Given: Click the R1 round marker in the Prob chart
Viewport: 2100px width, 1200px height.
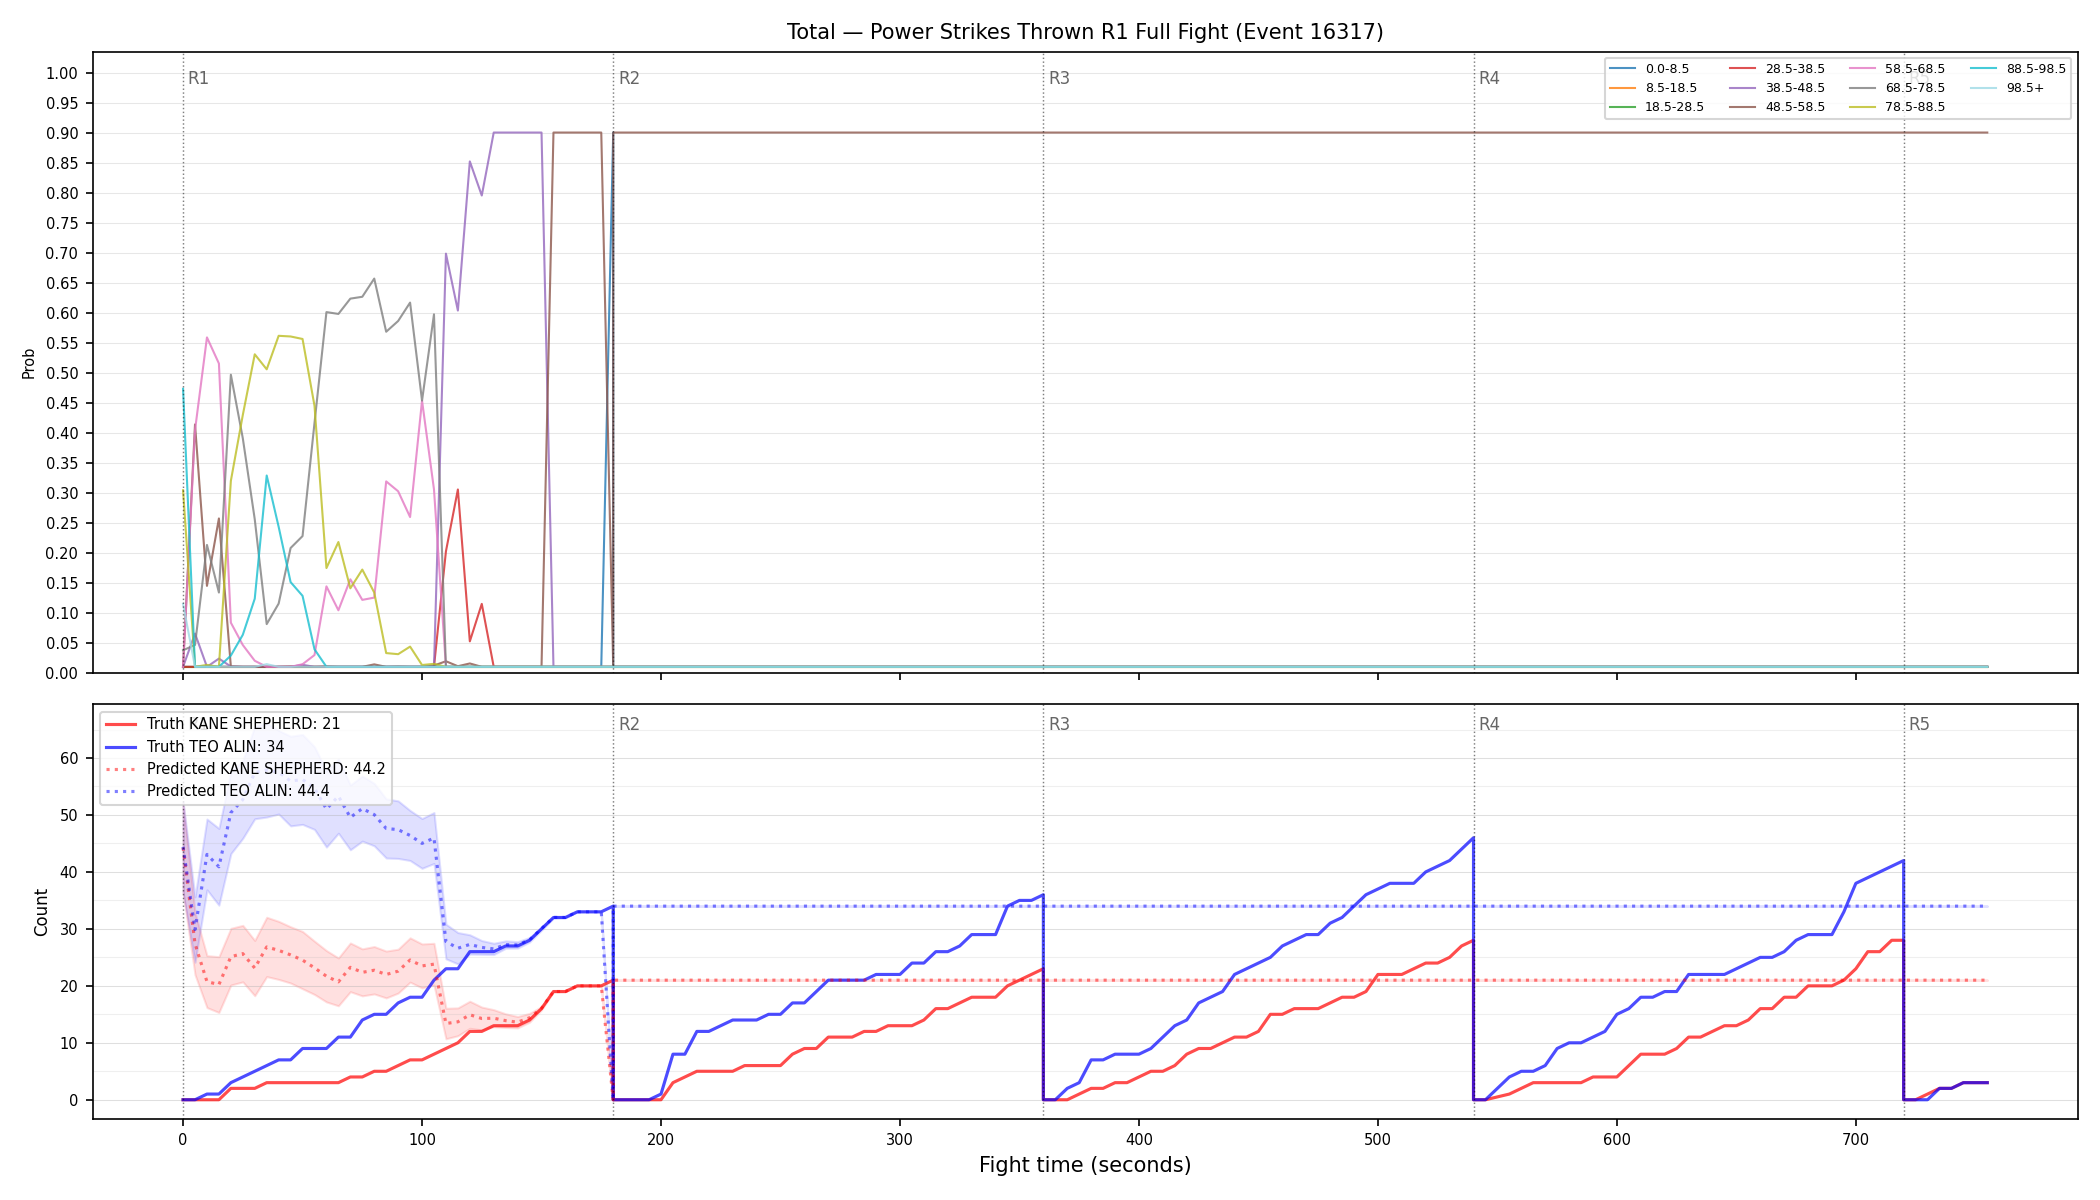Looking at the screenshot, I should coord(198,78).
